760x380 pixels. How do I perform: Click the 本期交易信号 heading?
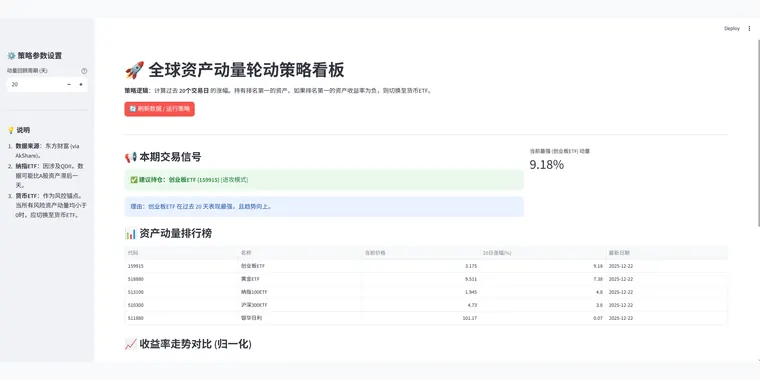170,157
